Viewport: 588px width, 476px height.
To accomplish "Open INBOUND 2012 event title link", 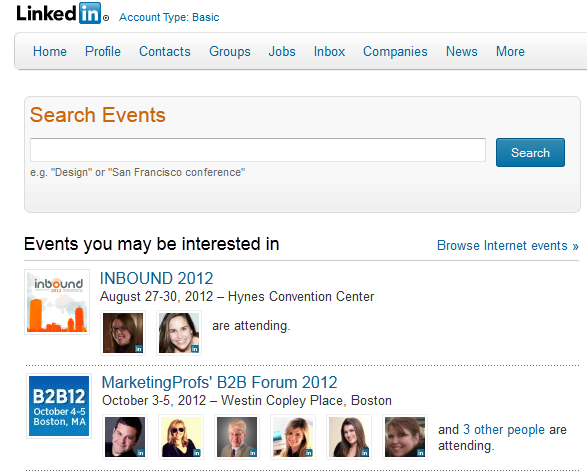I will [x=156, y=278].
